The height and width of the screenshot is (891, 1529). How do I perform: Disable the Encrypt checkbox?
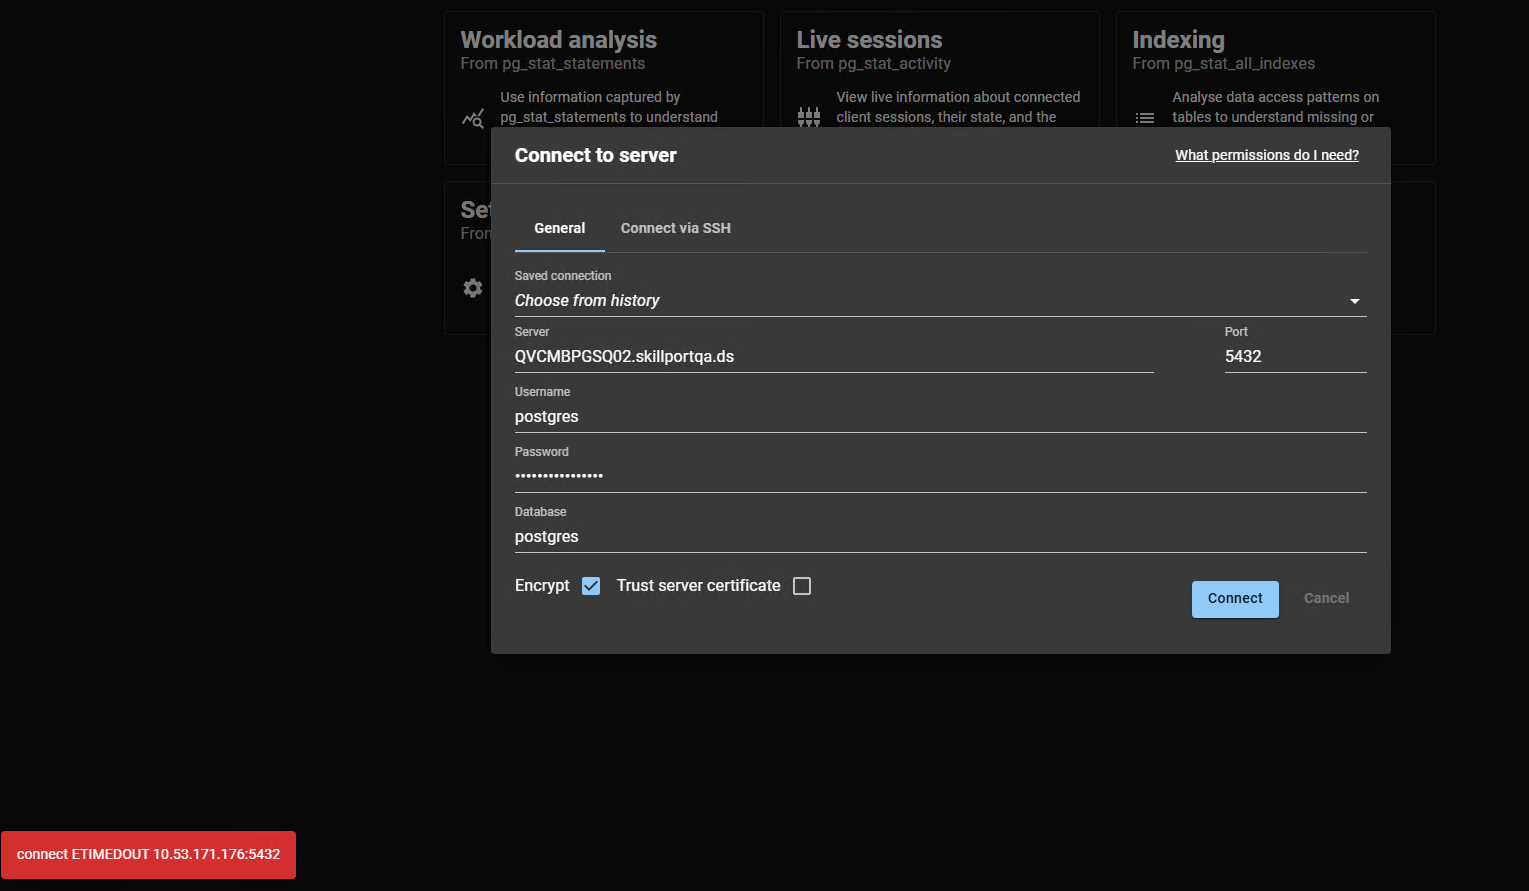point(591,586)
